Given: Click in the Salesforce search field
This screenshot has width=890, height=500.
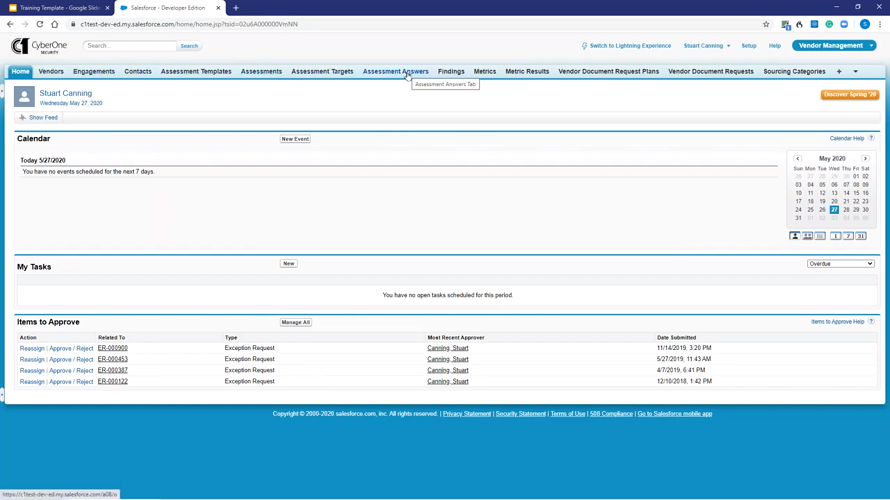Looking at the screenshot, I should tap(129, 46).
